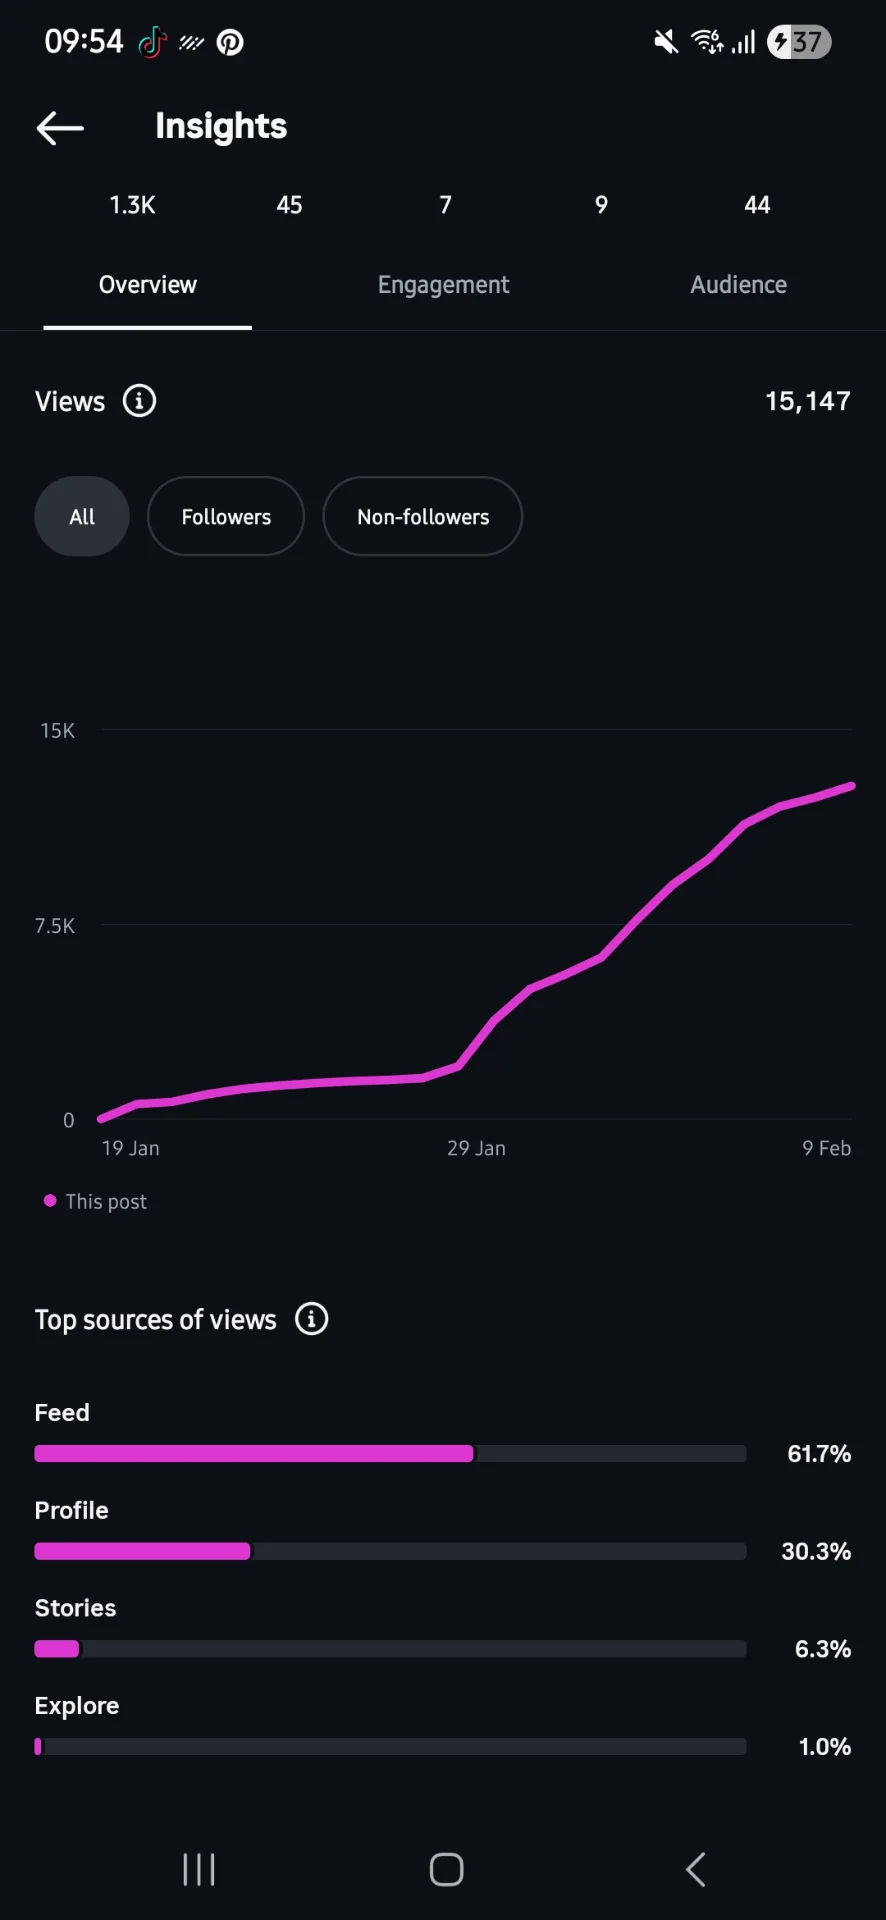Tap the Pinterest notification icon

point(230,42)
